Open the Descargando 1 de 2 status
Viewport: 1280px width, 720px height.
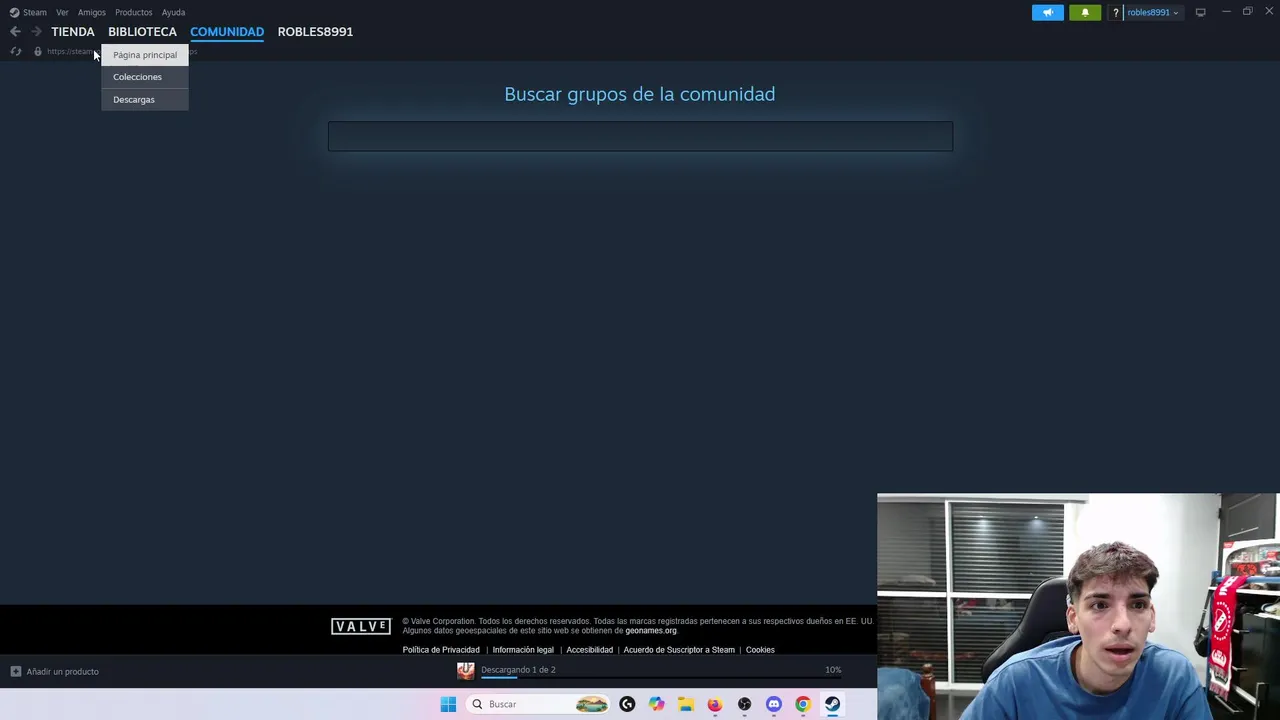point(518,670)
